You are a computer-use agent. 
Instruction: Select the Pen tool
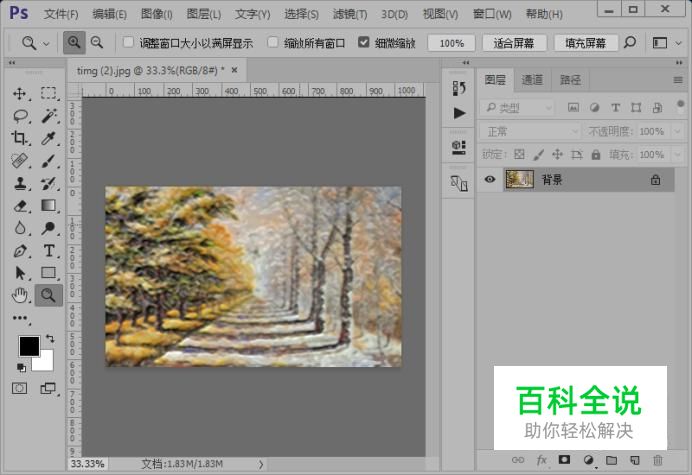20,251
